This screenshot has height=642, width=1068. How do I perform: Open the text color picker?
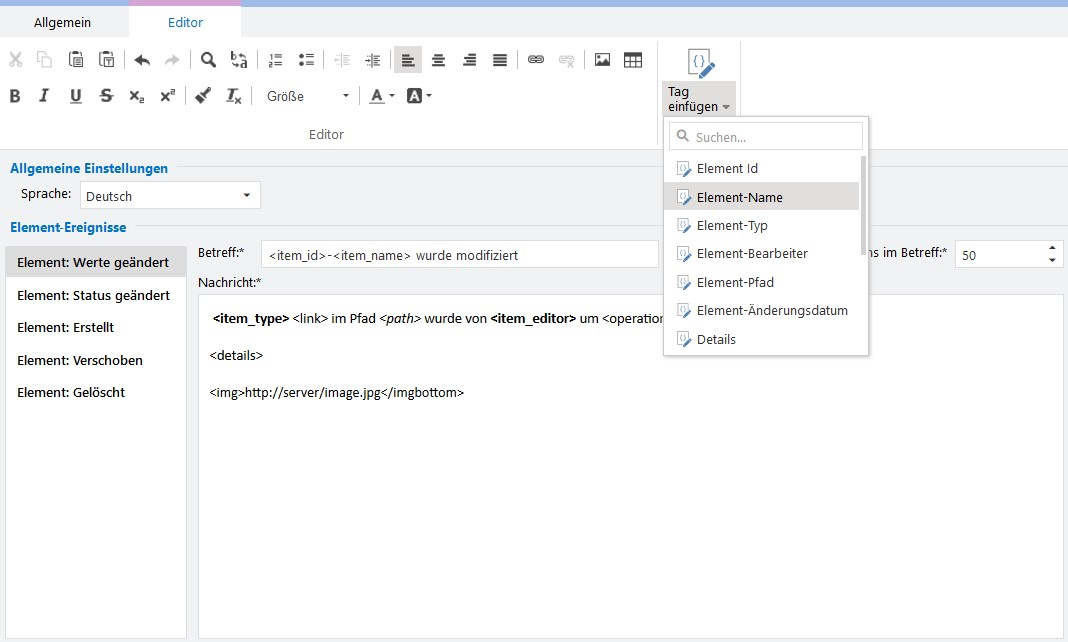[x=381, y=96]
